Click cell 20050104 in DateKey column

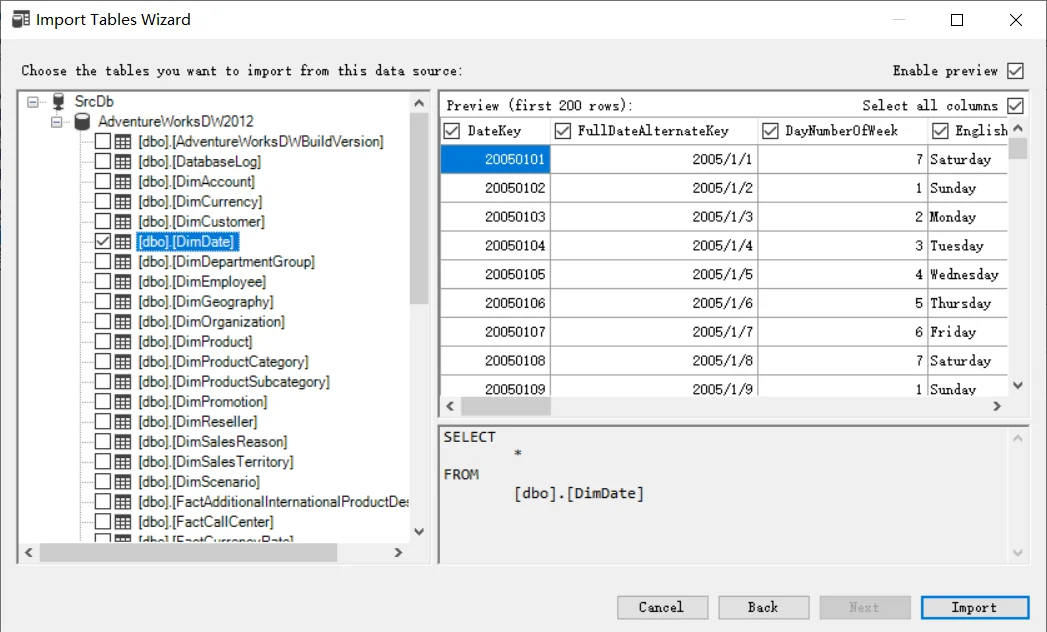(x=495, y=246)
